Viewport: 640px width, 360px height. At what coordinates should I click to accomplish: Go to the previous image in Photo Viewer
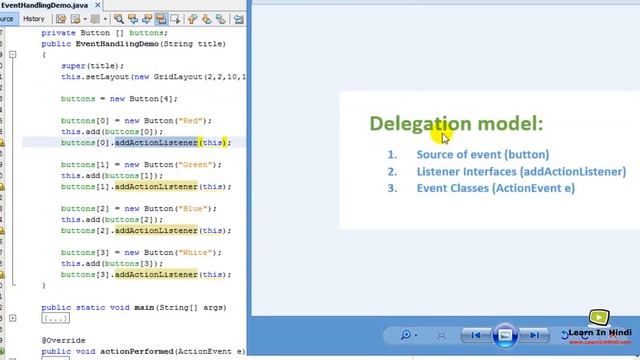point(476,336)
